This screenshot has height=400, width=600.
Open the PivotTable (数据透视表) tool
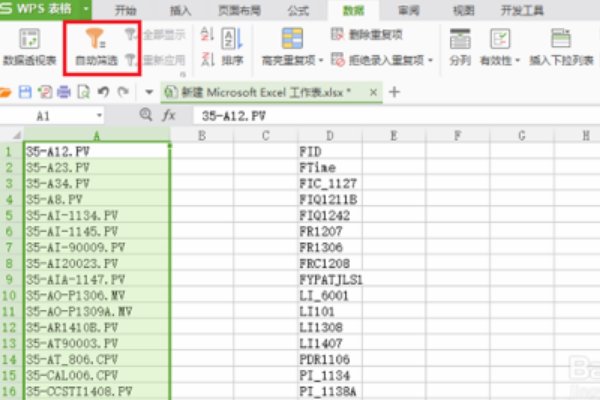pyautogui.click(x=29, y=47)
